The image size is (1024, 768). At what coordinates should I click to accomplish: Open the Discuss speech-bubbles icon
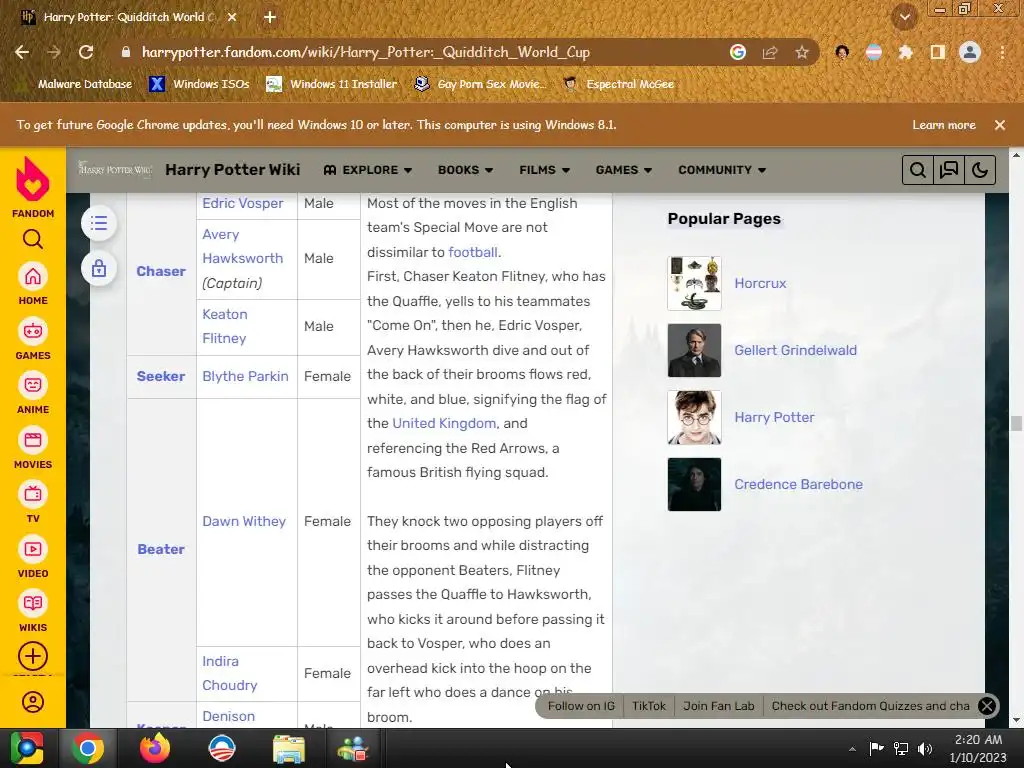pos(949,170)
